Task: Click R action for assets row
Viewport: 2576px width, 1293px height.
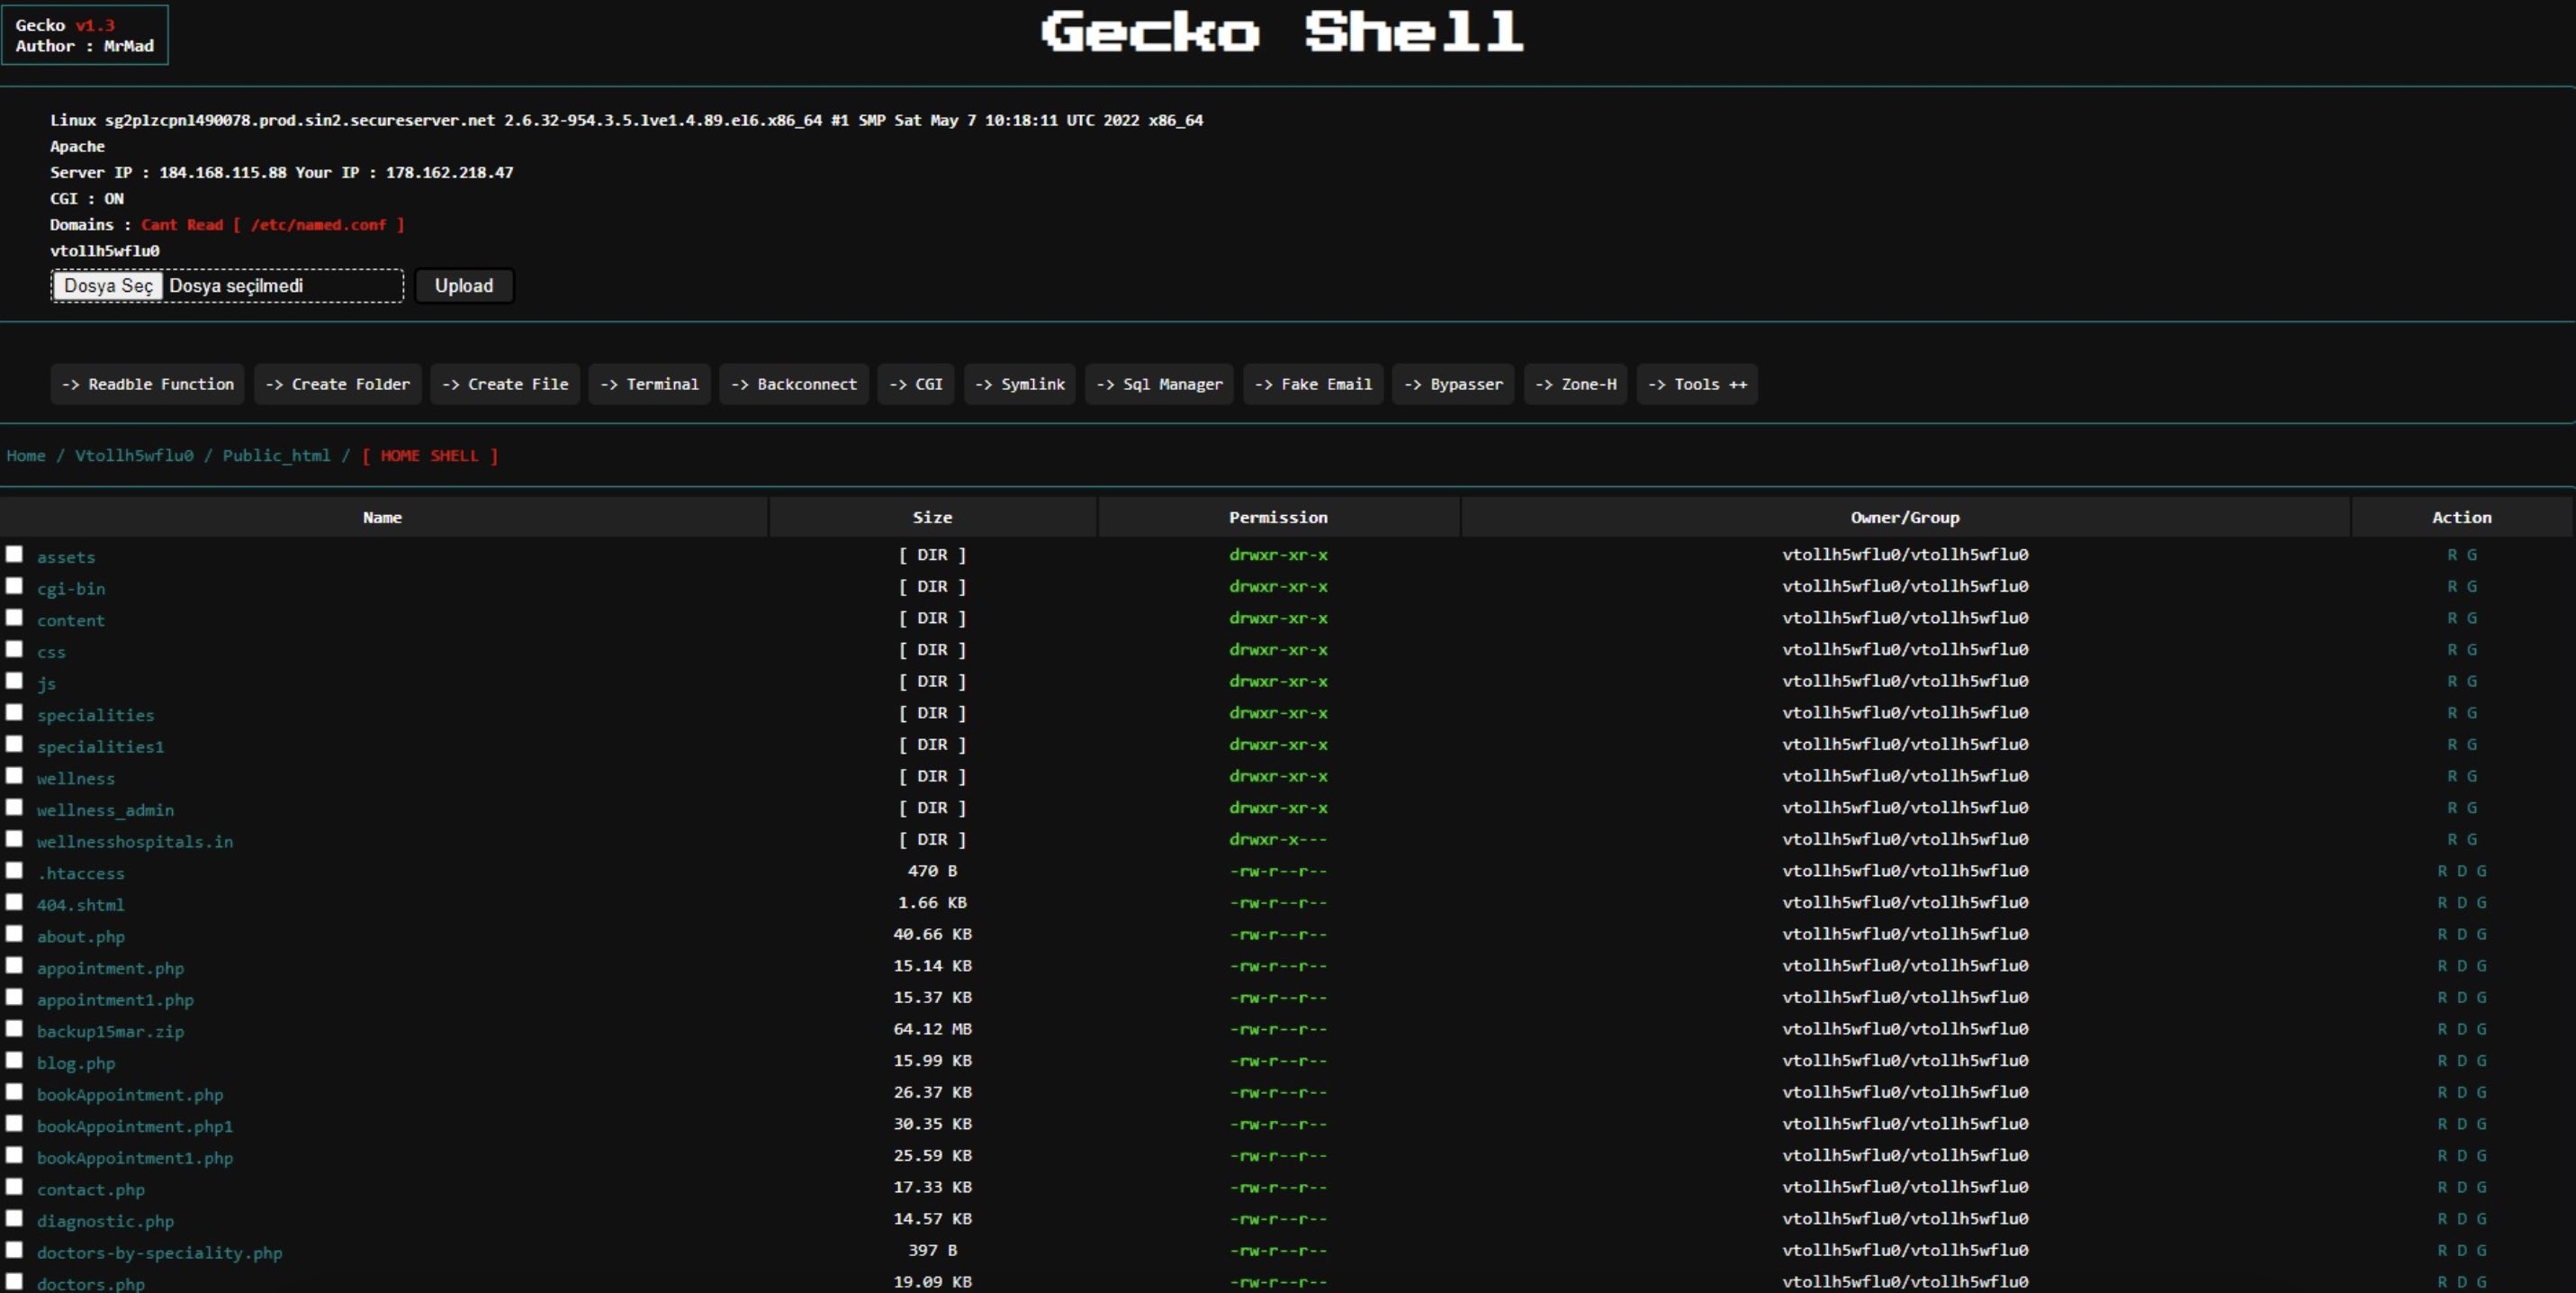Action: click(2452, 554)
